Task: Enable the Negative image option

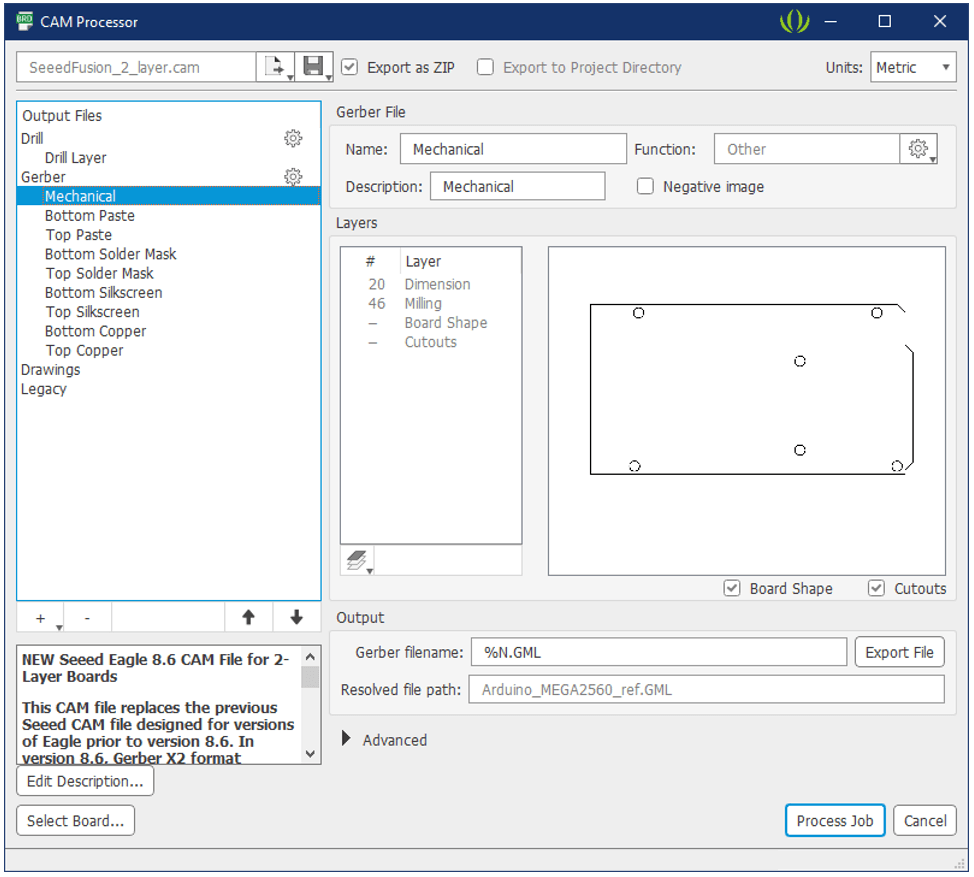Action: [x=645, y=187]
